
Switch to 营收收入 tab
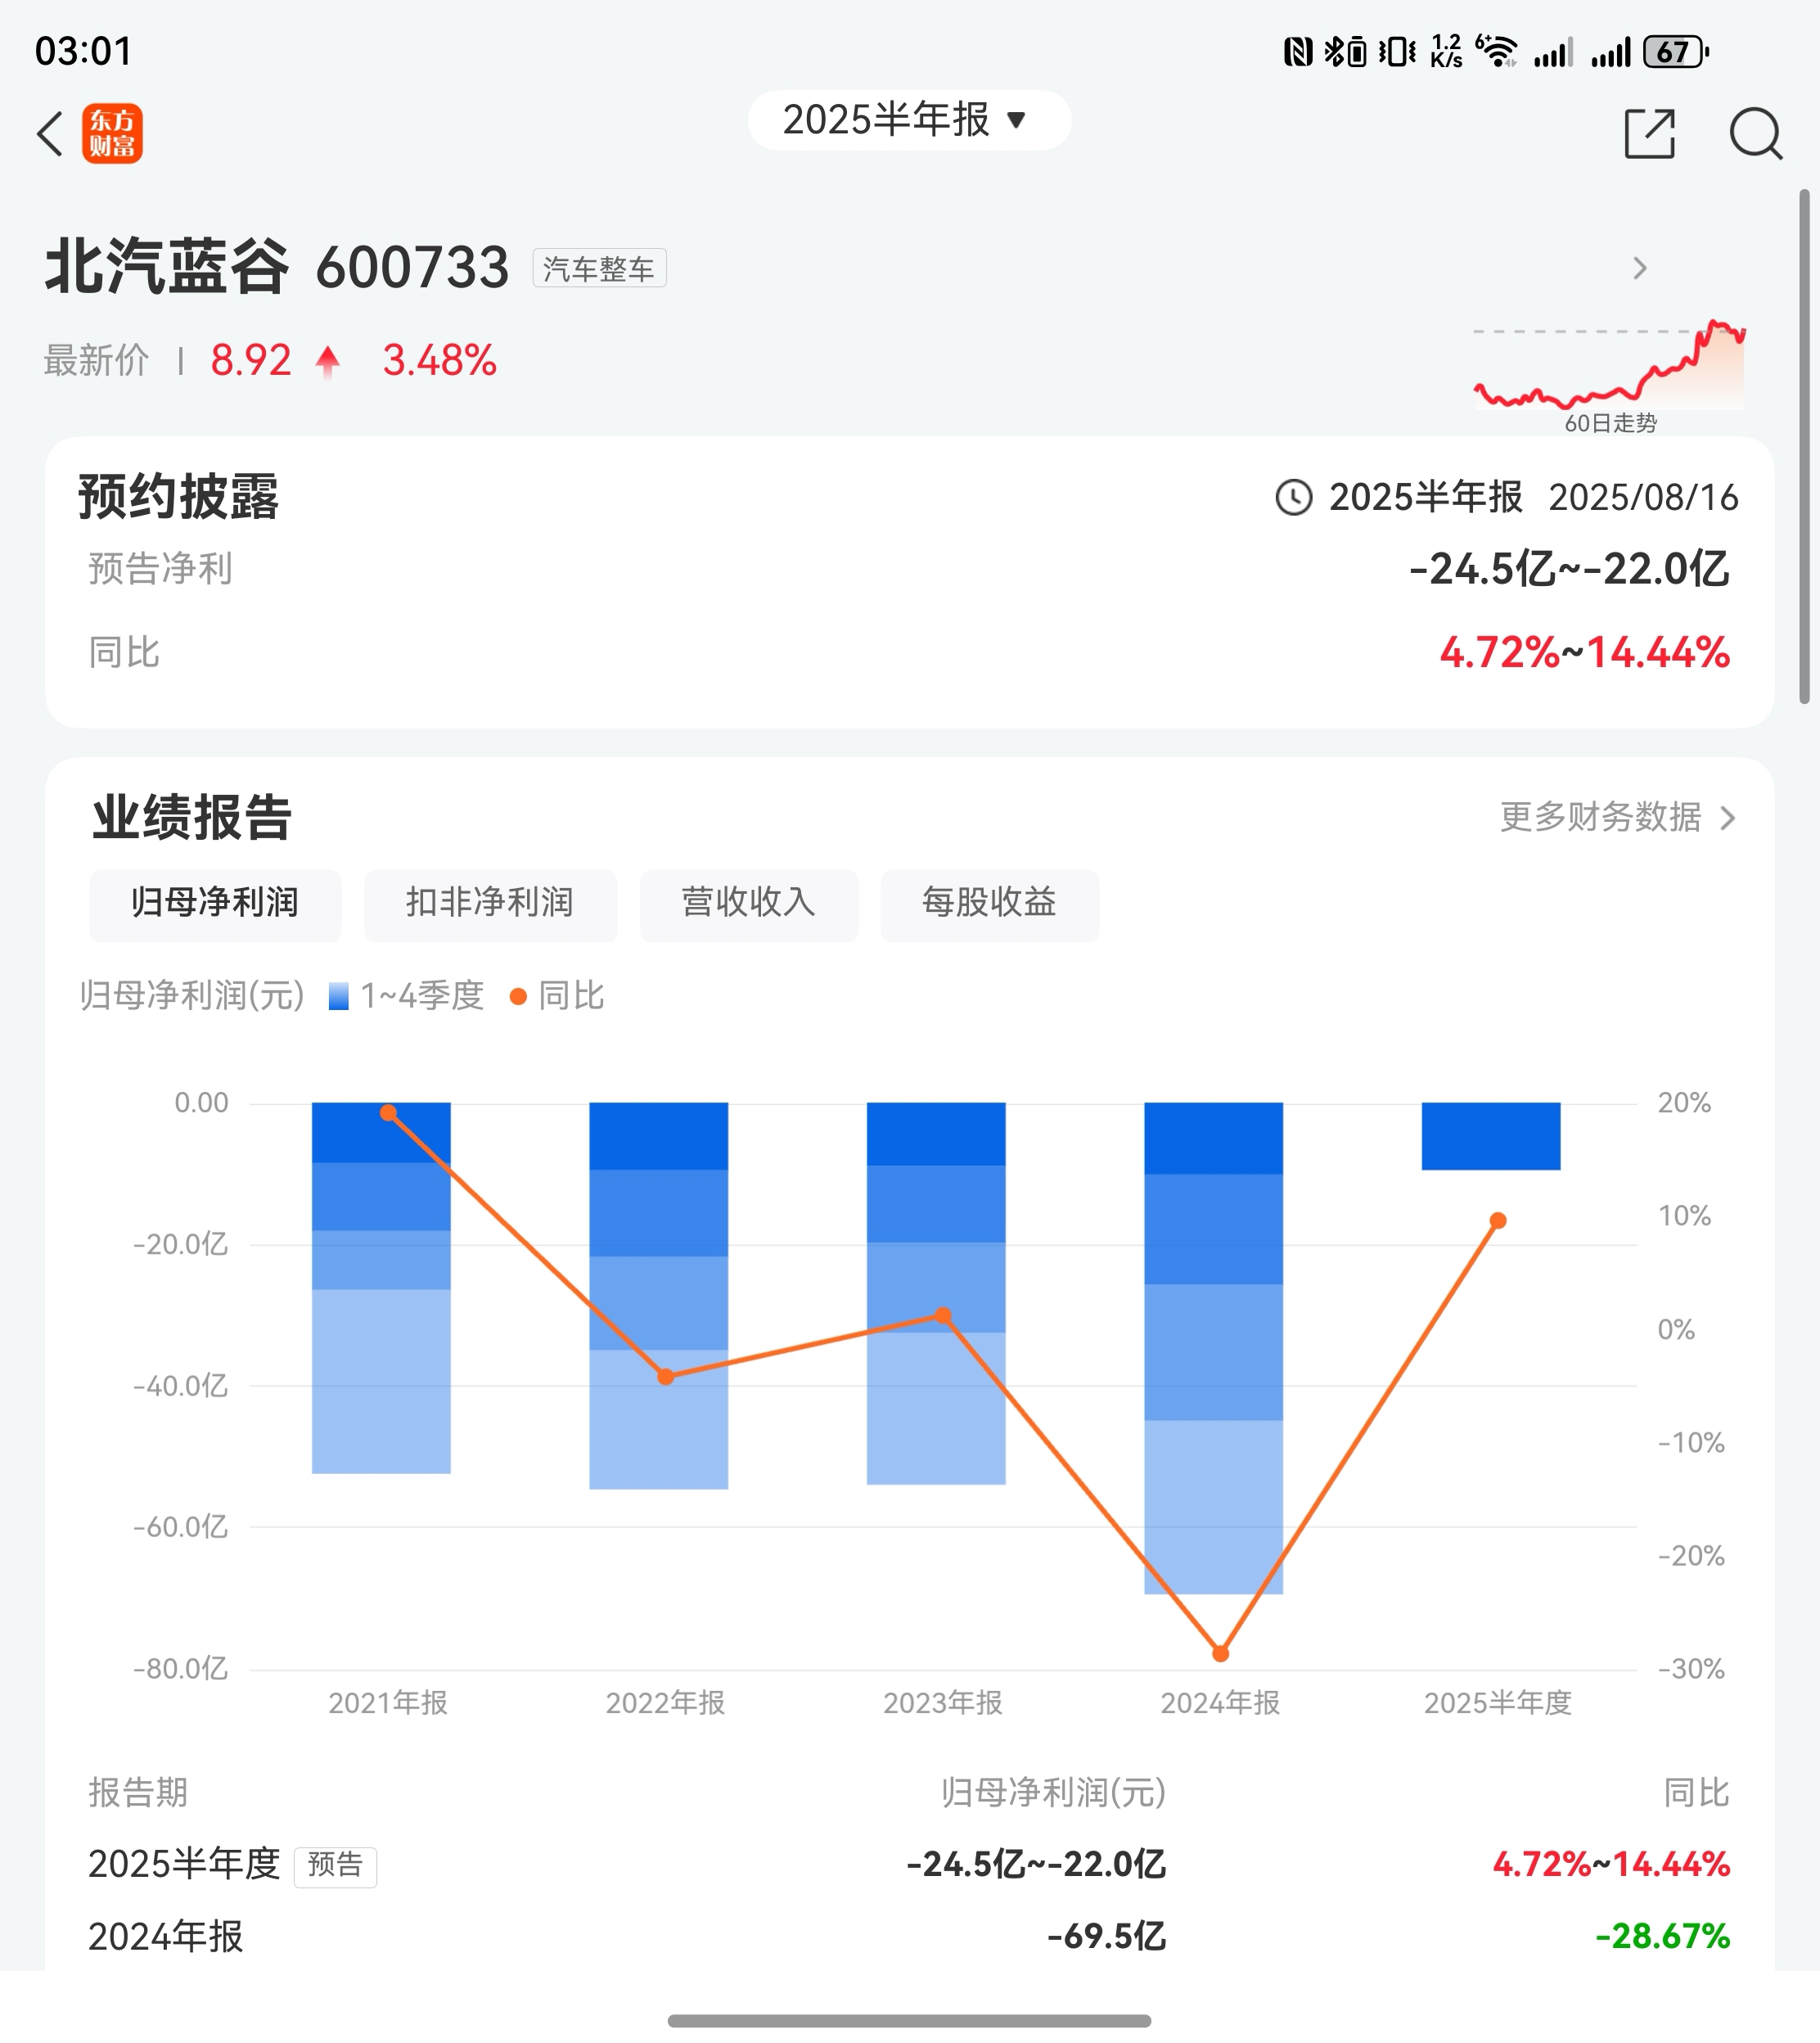pyautogui.click(x=749, y=904)
